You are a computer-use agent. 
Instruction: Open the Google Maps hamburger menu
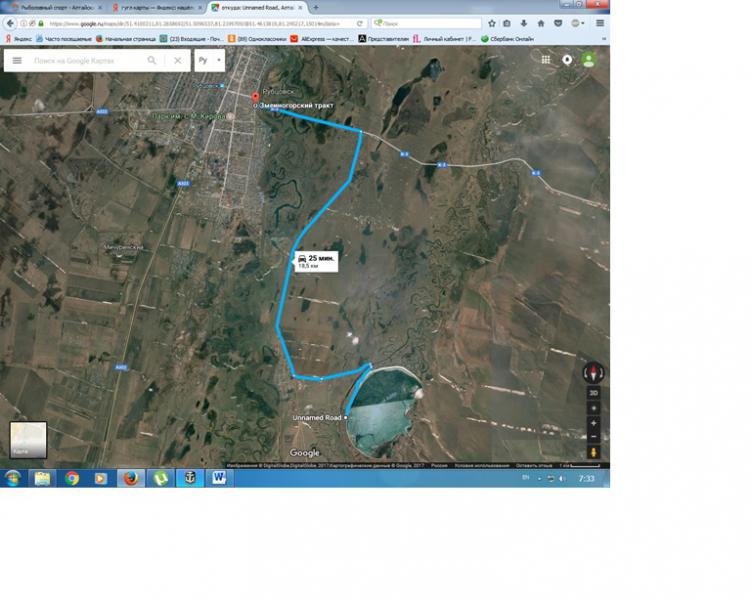(17, 60)
